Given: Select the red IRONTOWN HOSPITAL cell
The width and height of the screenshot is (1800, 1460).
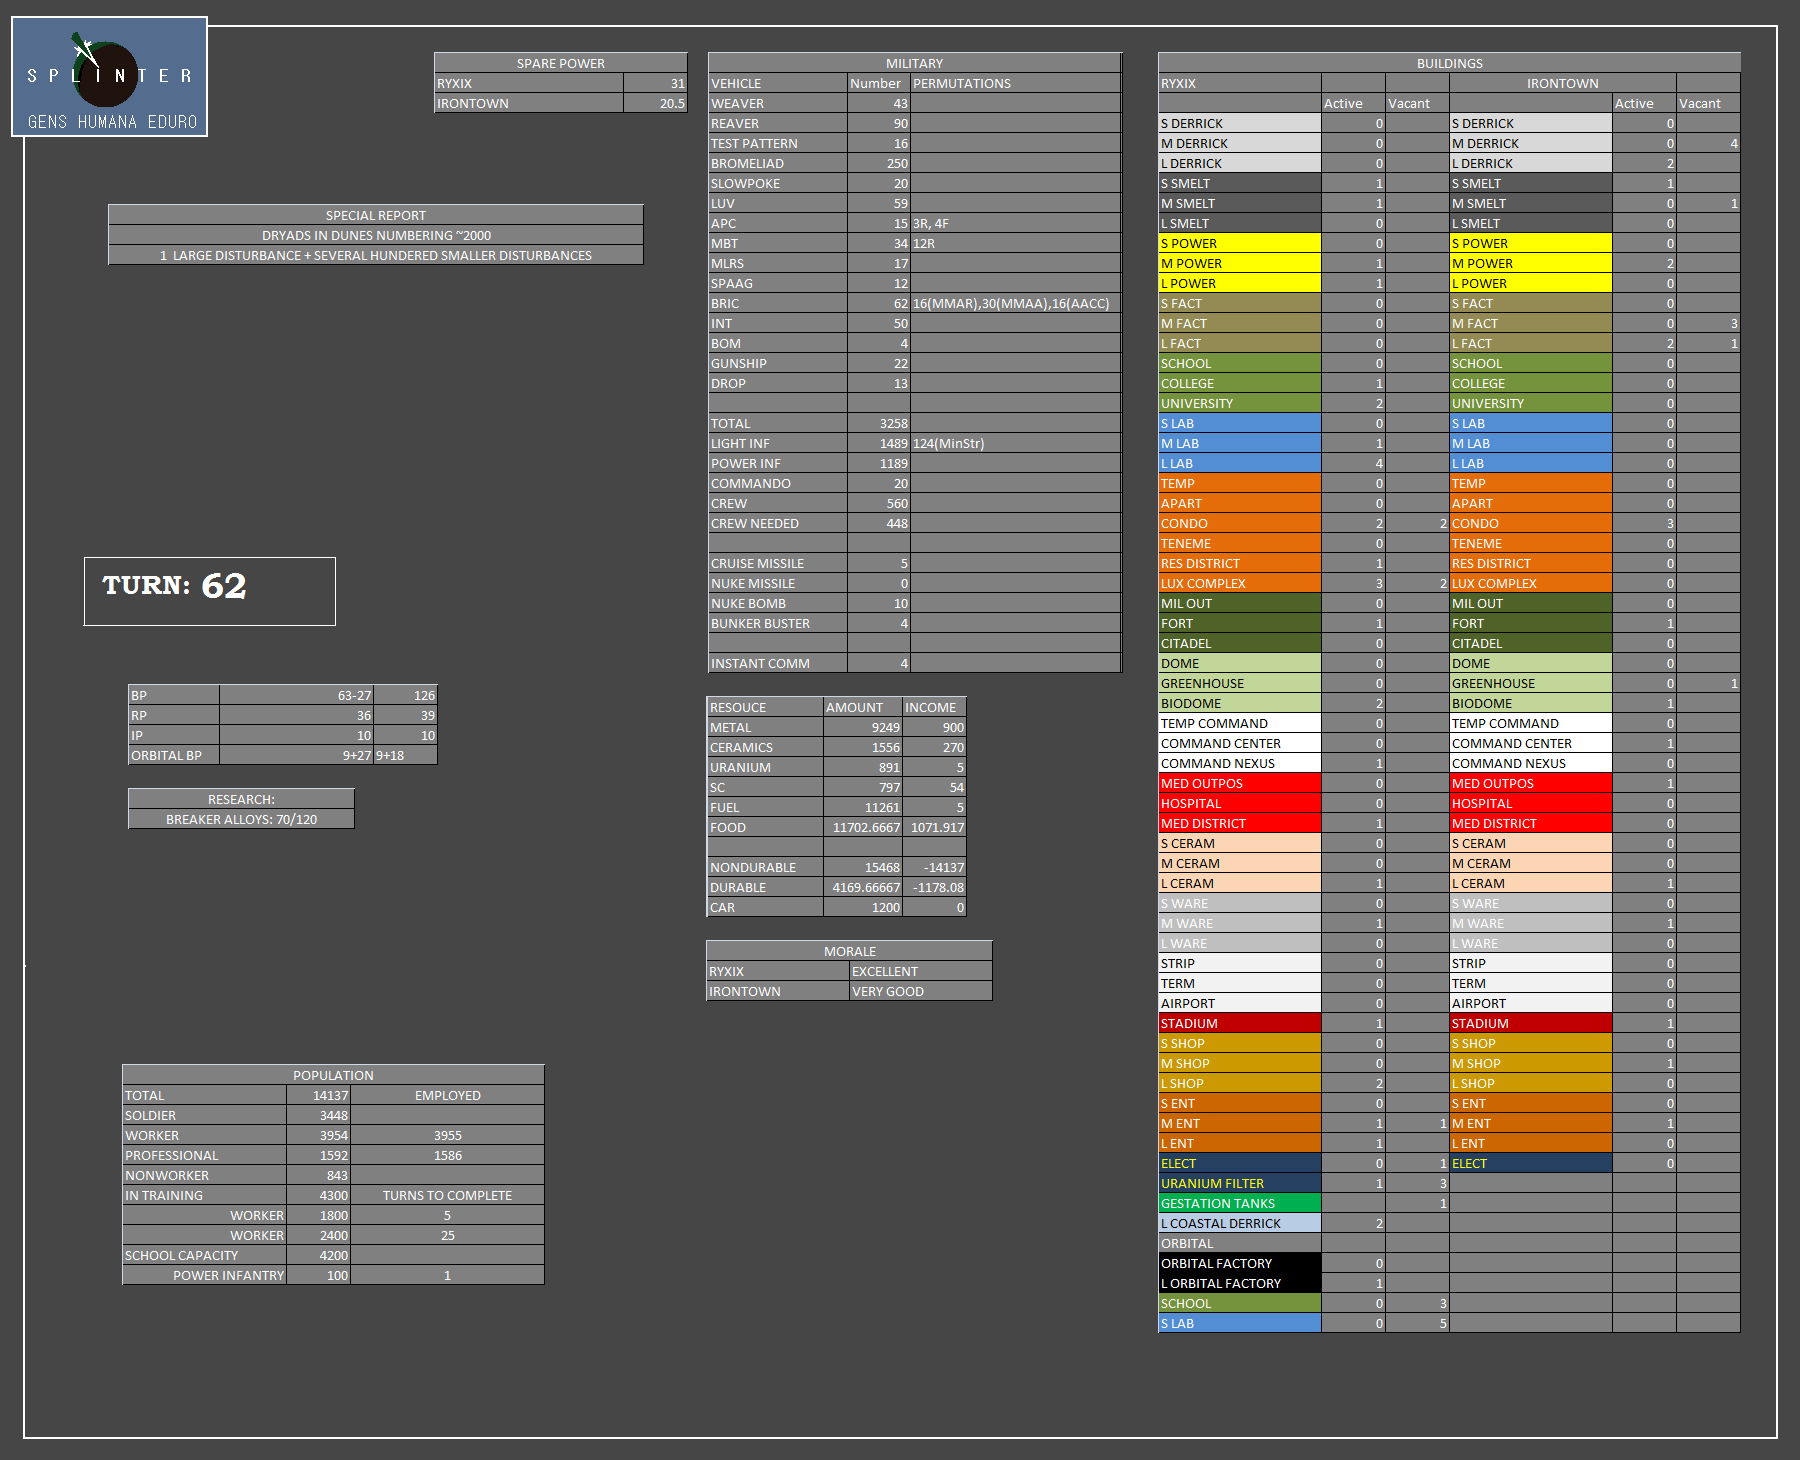Looking at the screenshot, I should tap(1530, 803).
